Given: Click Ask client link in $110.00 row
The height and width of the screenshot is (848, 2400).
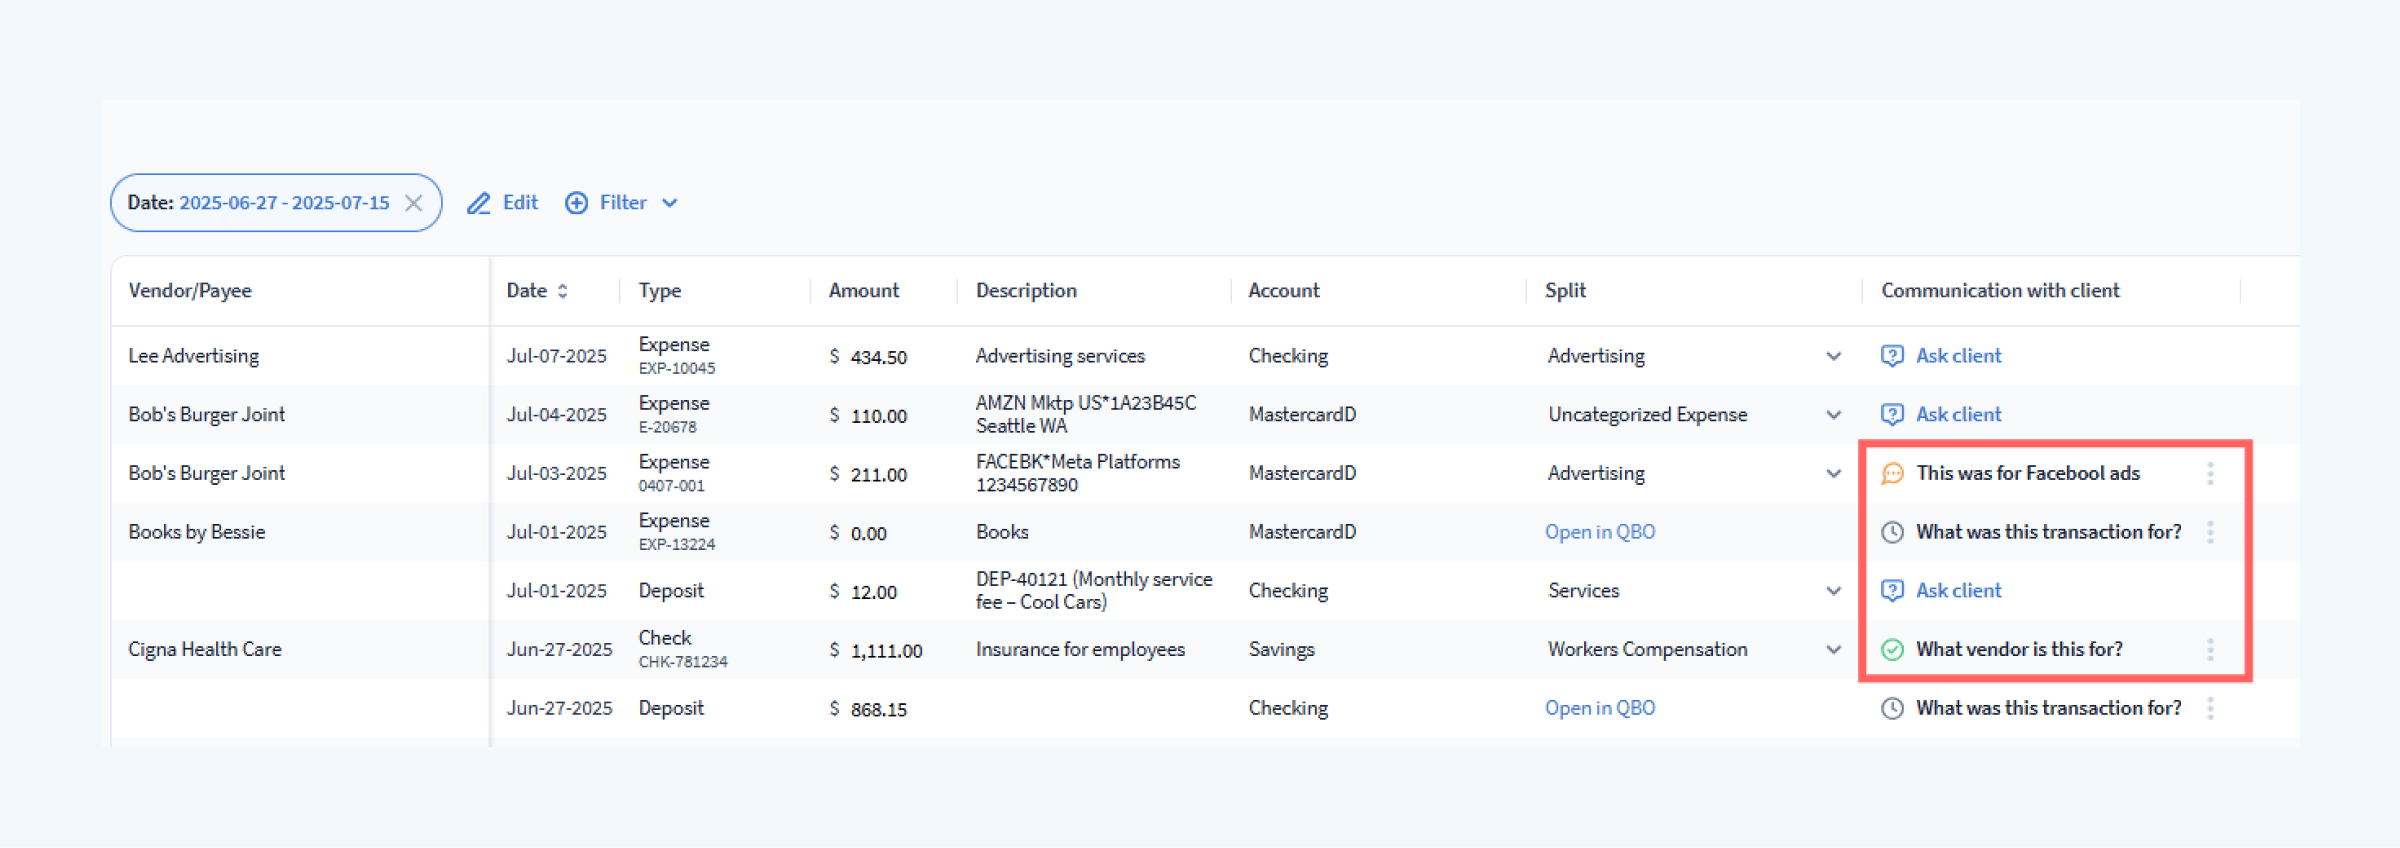Looking at the screenshot, I should [x=1958, y=414].
